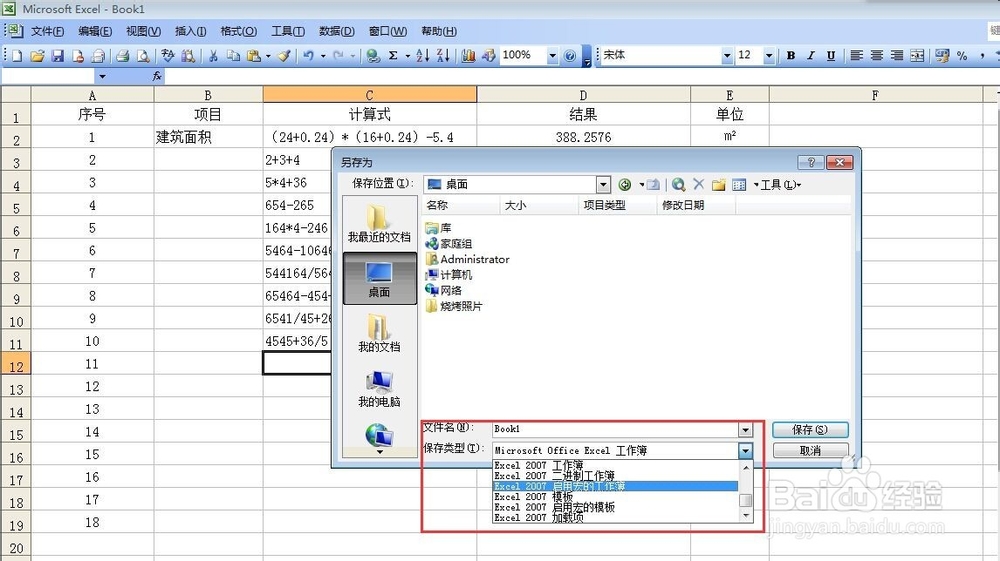Toggle center alignment button
Viewport: 1000px width, 561px height.
877,56
